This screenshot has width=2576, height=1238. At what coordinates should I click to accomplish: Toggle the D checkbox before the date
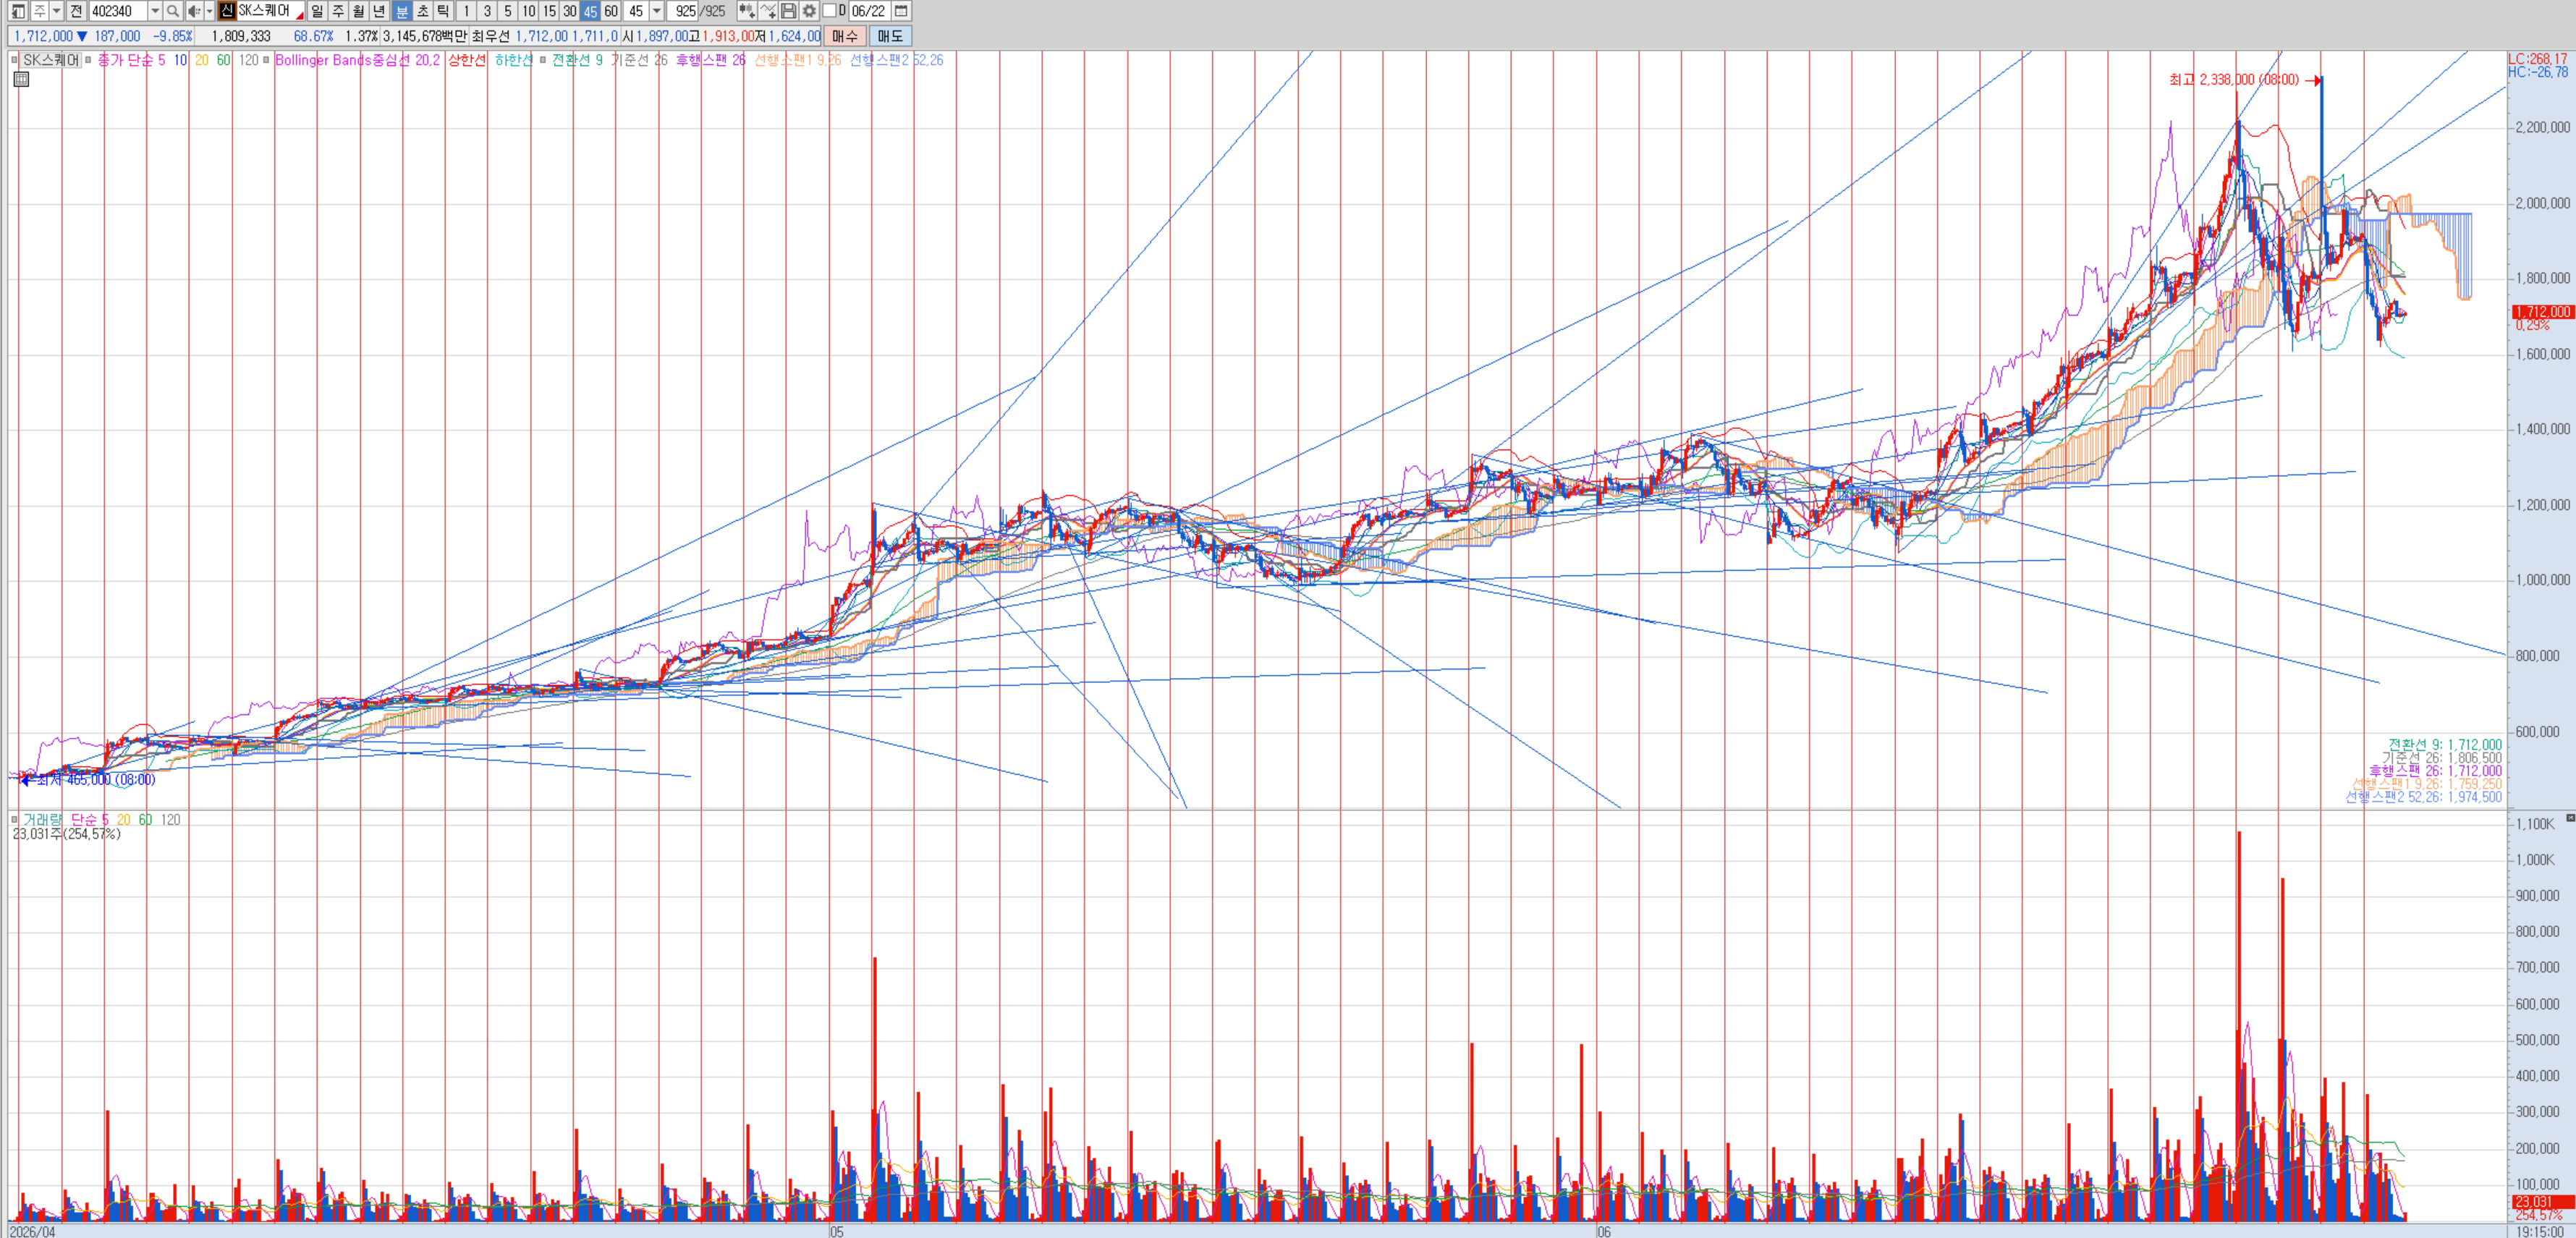tap(829, 11)
